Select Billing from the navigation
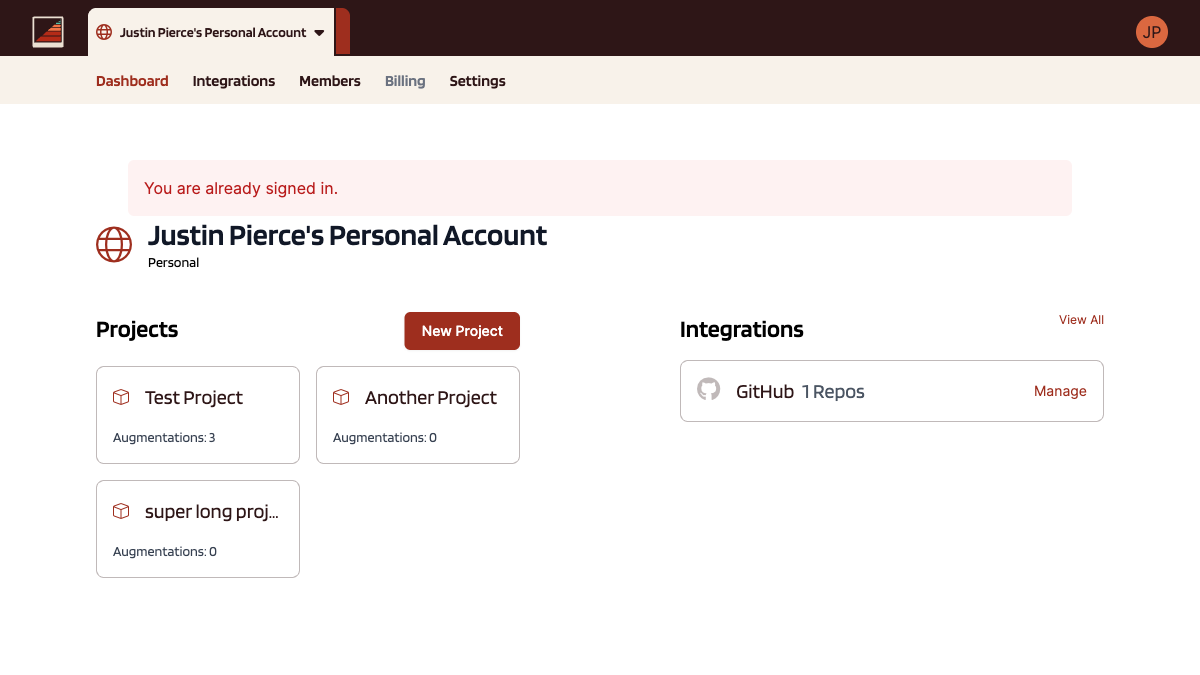Image resolution: width=1200 pixels, height=675 pixels. [405, 81]
